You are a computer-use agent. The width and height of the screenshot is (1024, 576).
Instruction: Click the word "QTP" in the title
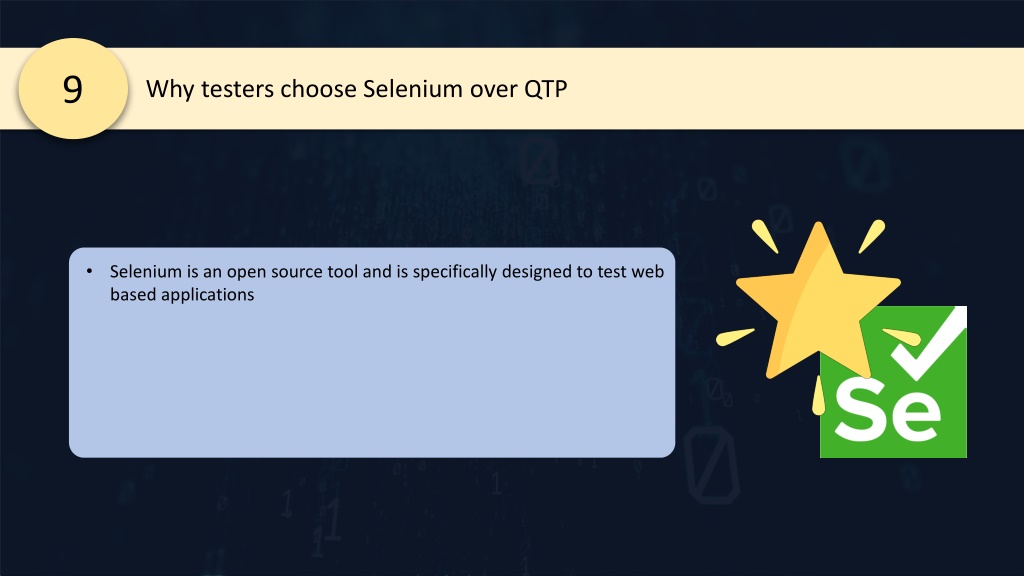546,89
